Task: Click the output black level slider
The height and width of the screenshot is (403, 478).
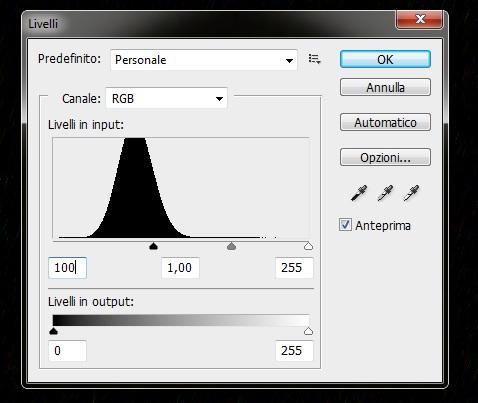Action: coord(53,331)
